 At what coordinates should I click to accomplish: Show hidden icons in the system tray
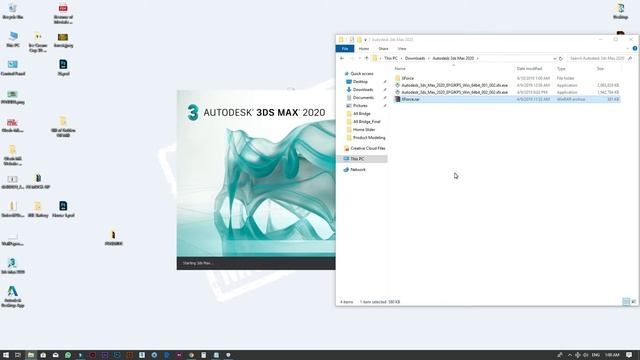pos(570,355)
